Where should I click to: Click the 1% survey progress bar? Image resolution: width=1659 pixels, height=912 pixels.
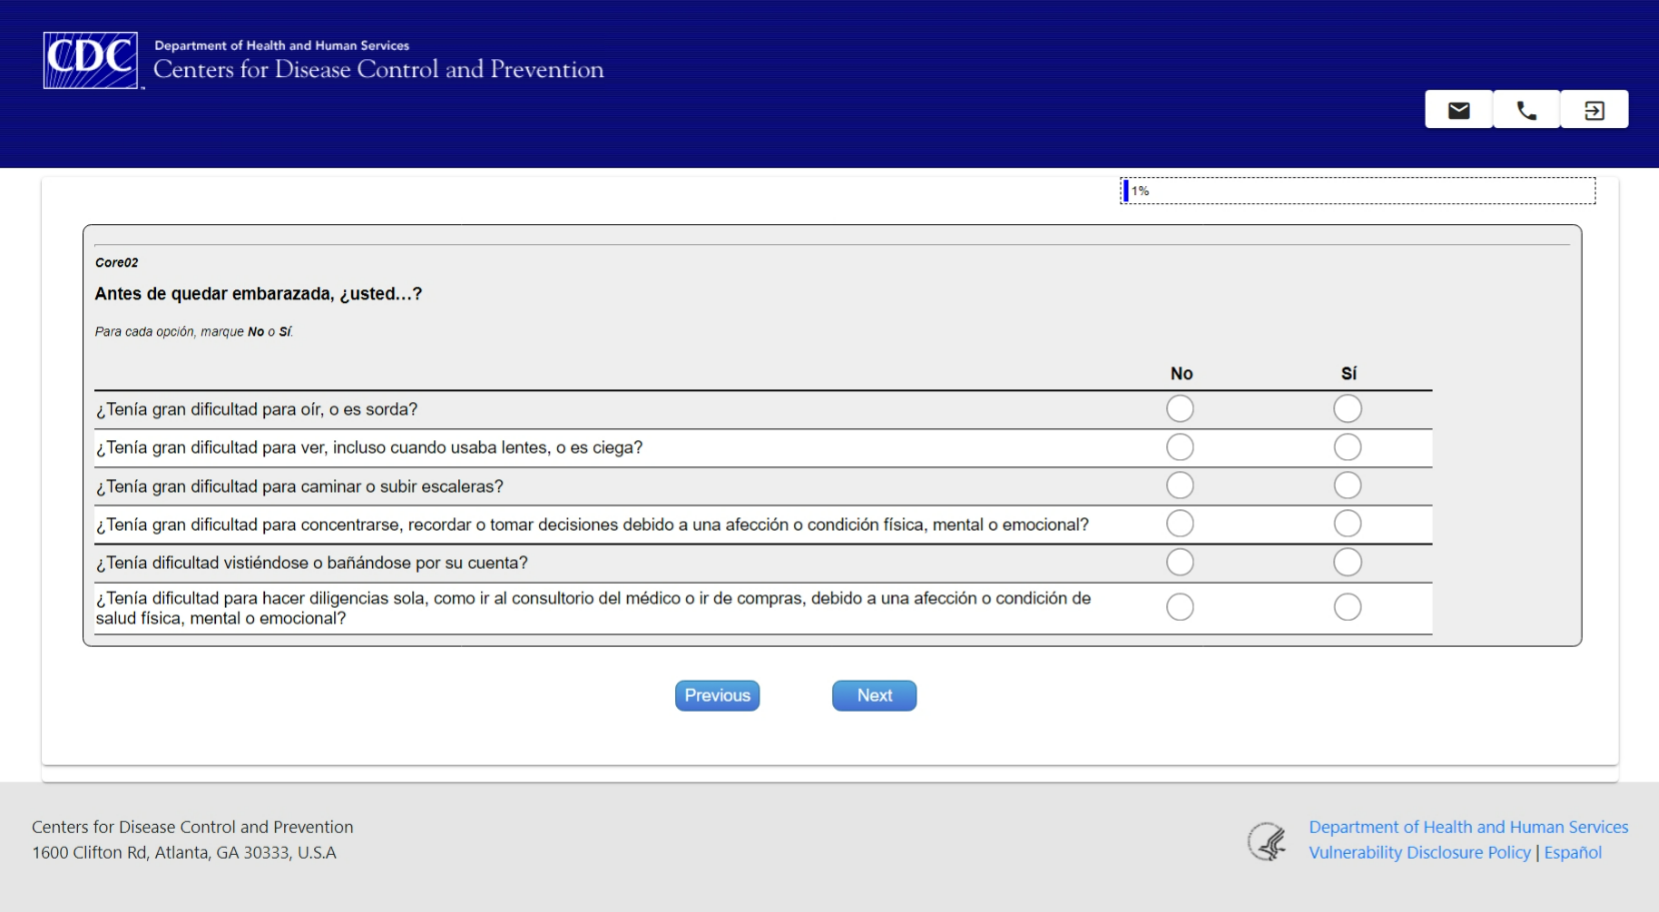[1357, 191]
